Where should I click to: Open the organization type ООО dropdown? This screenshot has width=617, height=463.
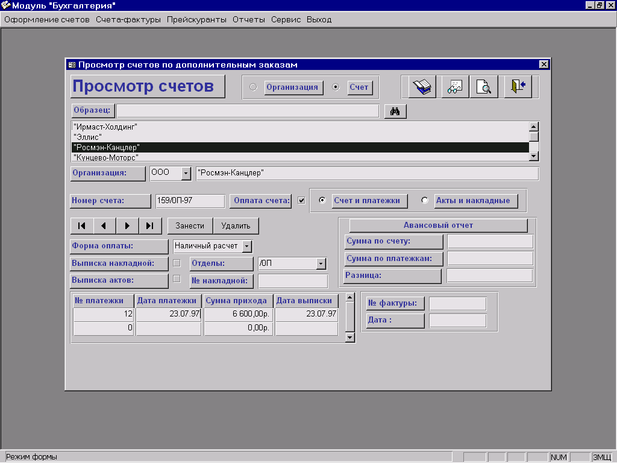point(185,172)
